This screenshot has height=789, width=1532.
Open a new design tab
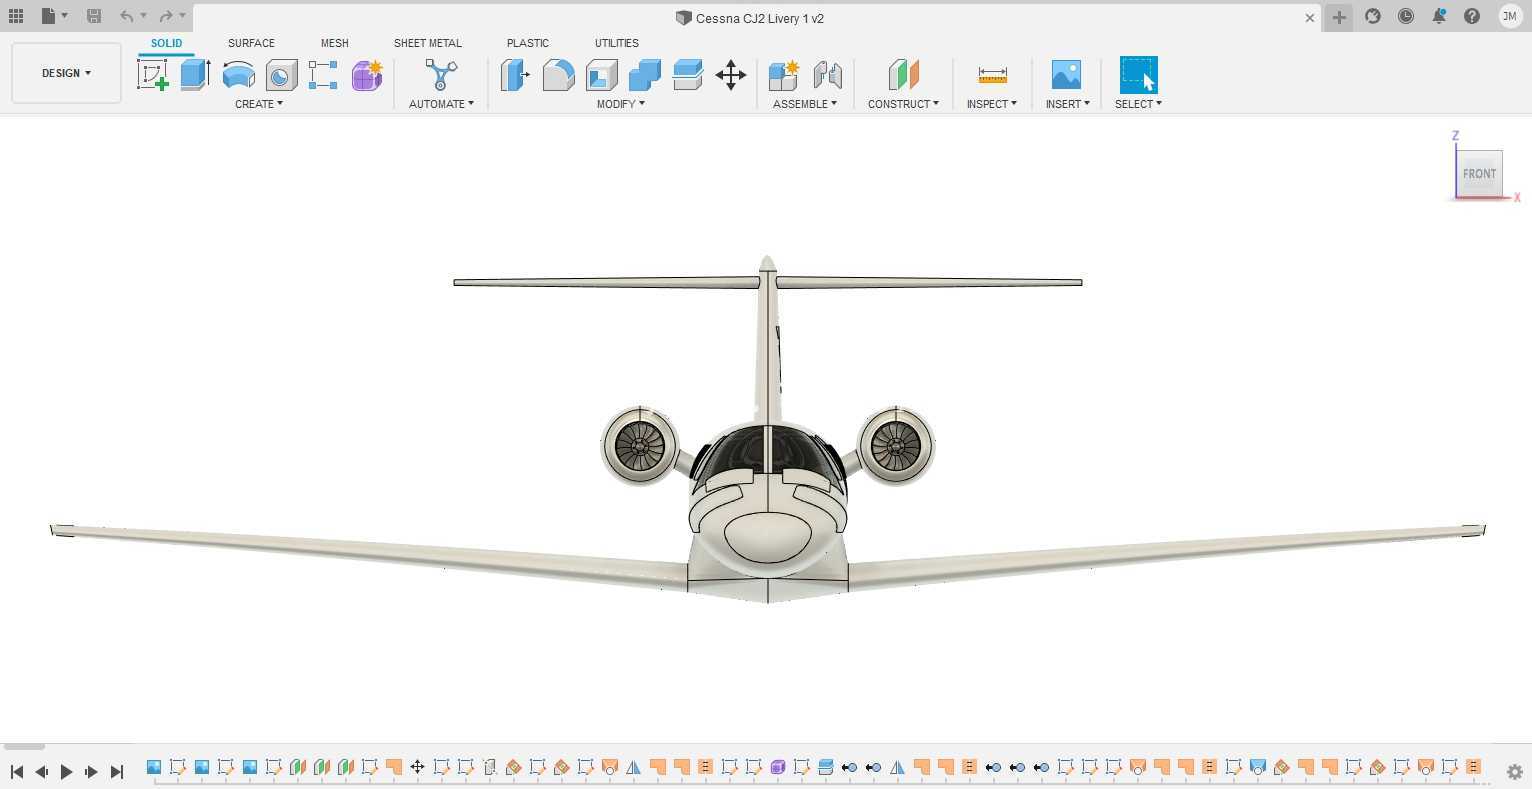[x=1339, y=17]
